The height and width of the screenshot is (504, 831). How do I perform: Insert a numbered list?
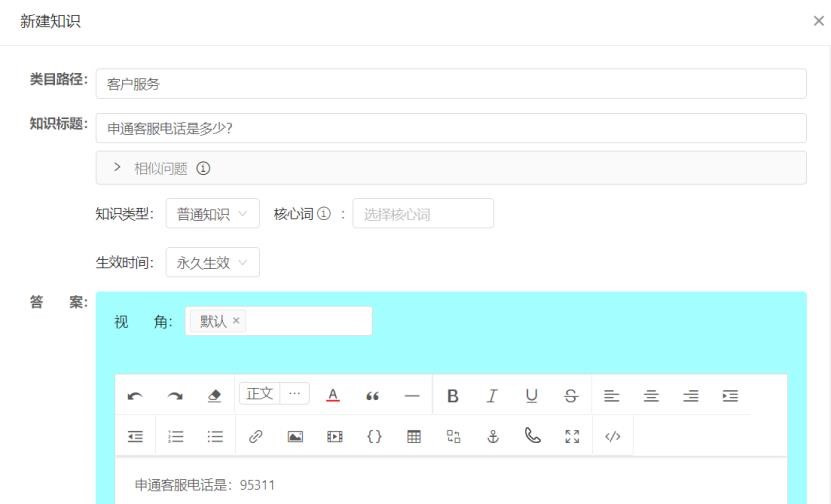pyautogui.click(x=175, y=436)
